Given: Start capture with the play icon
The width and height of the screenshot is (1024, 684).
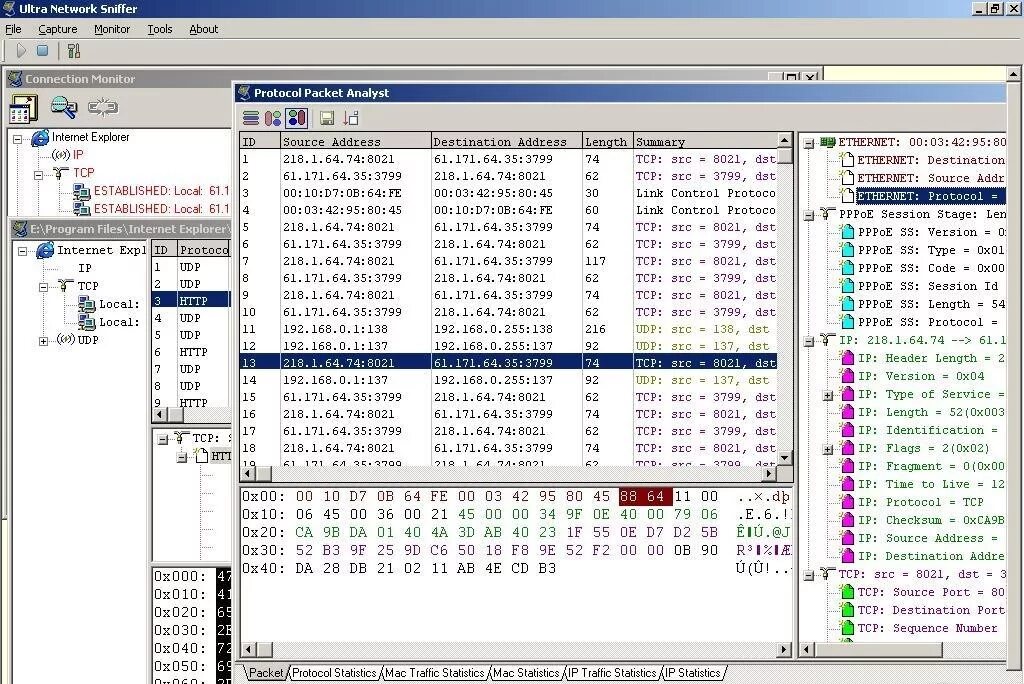Looking at the screenshot, I should click(x=22, y=50).
